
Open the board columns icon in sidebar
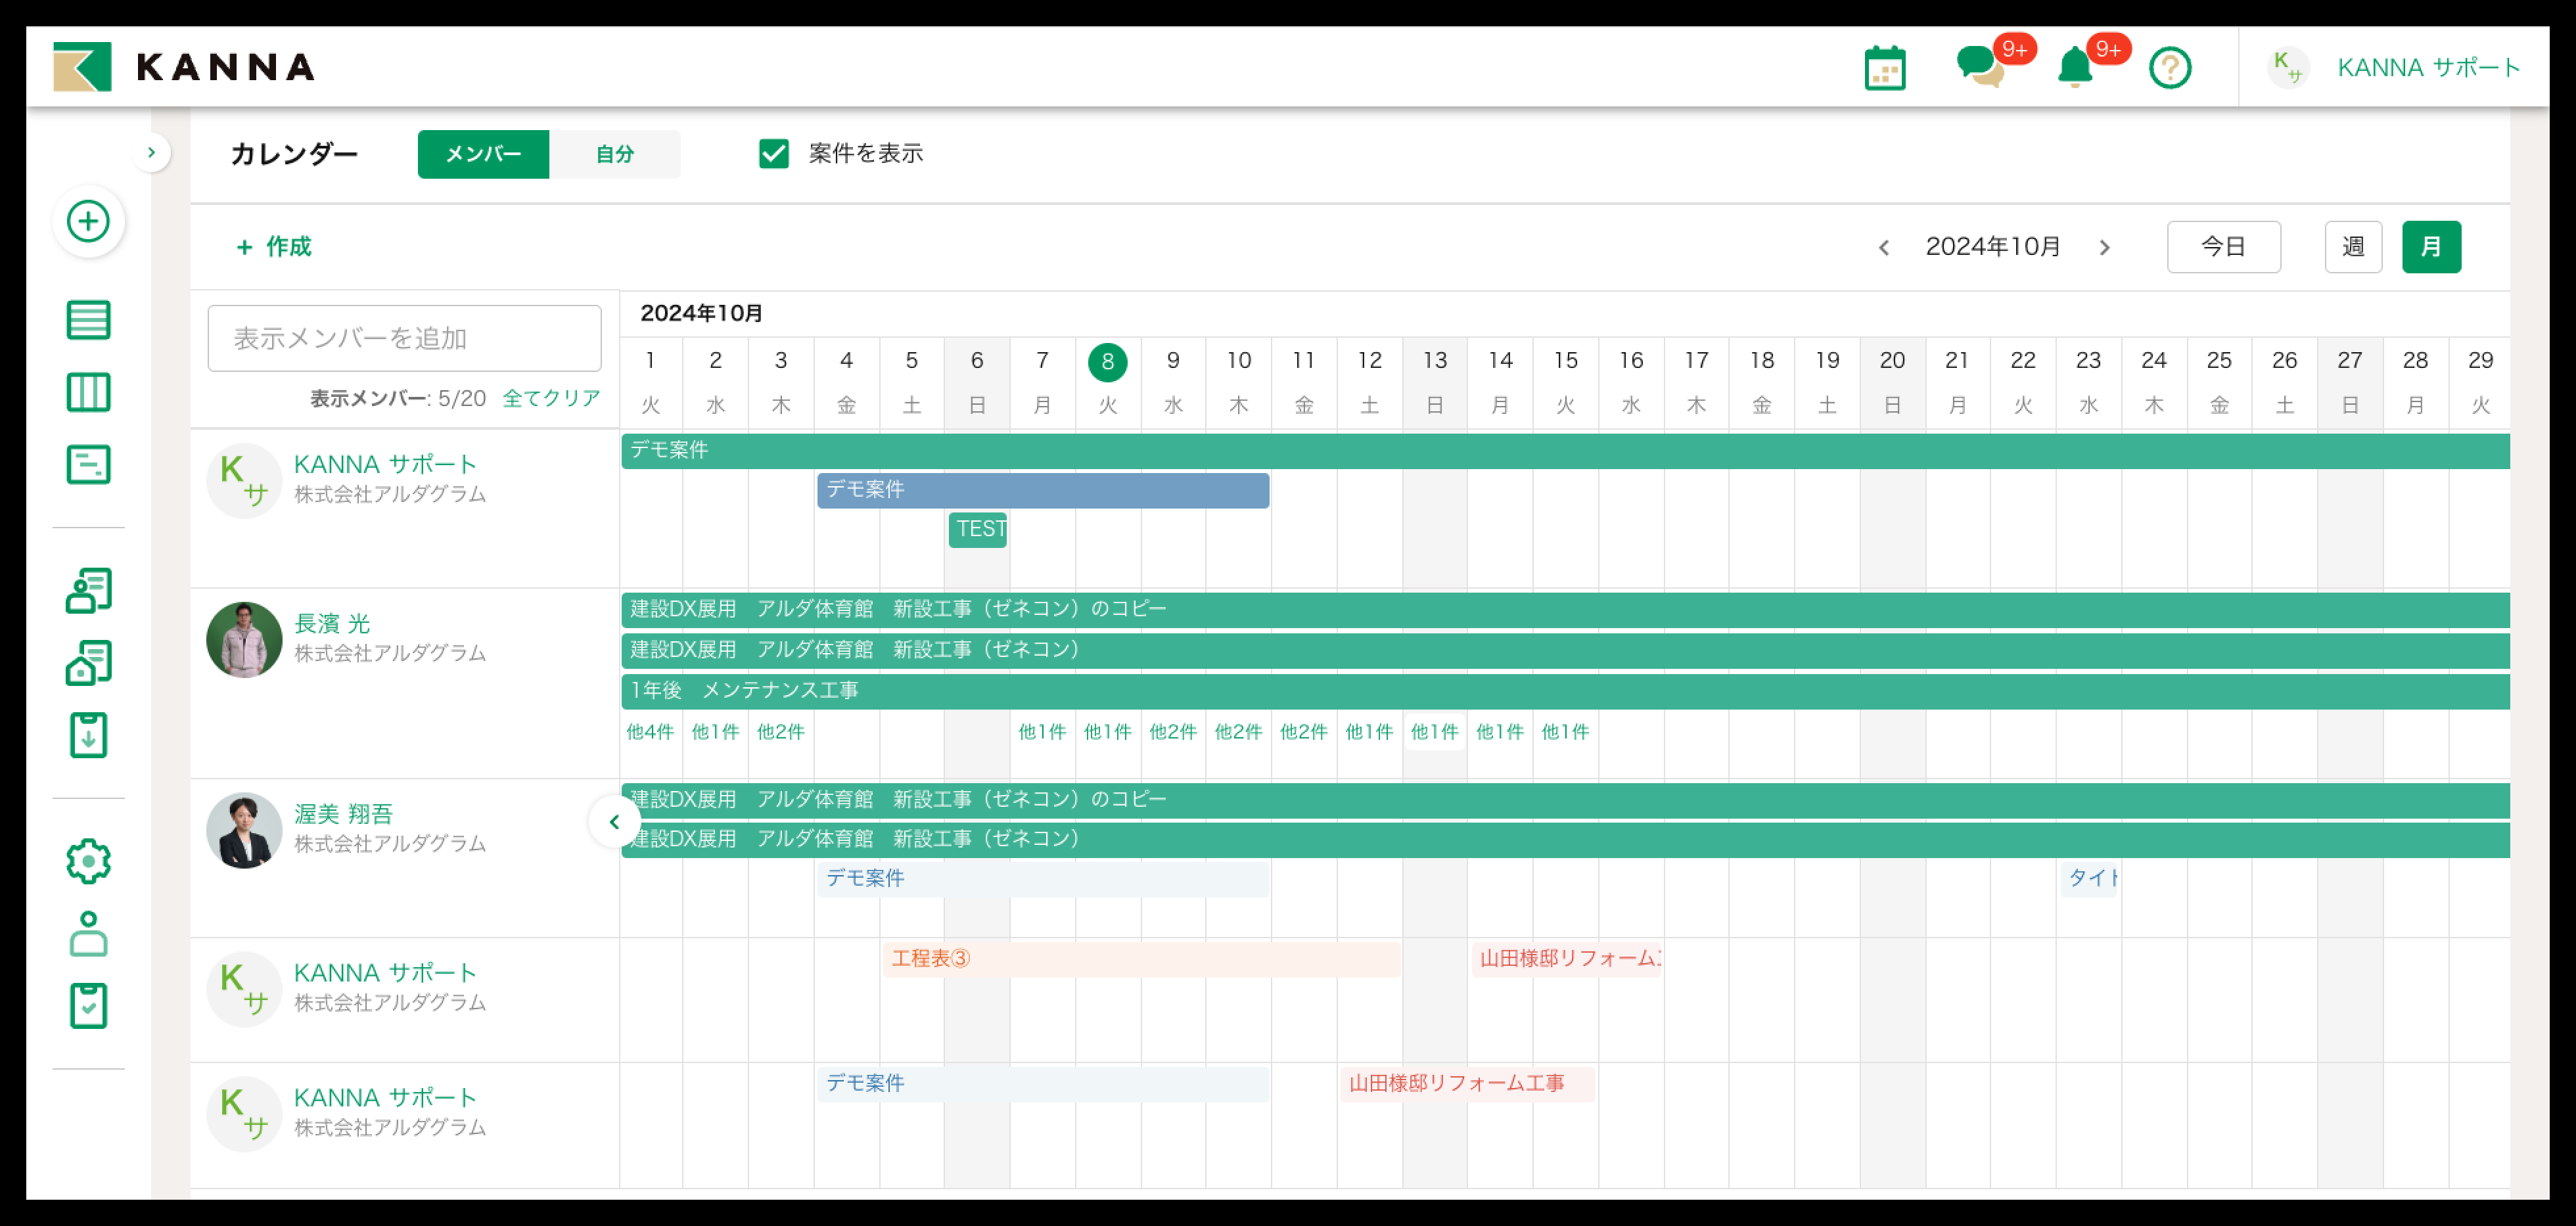point(88,392)
